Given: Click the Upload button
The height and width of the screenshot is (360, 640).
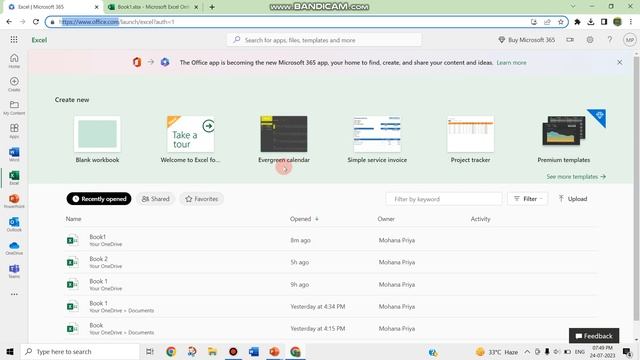Looking at the screenshot, I should (x=573, y=199).
